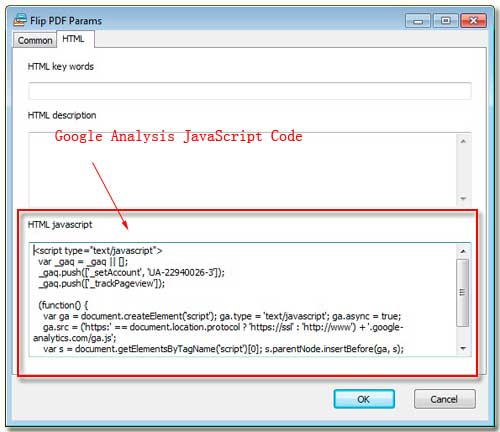Switch to the Common tab
This screenshot has width=500, height=432.
[35, 40]
